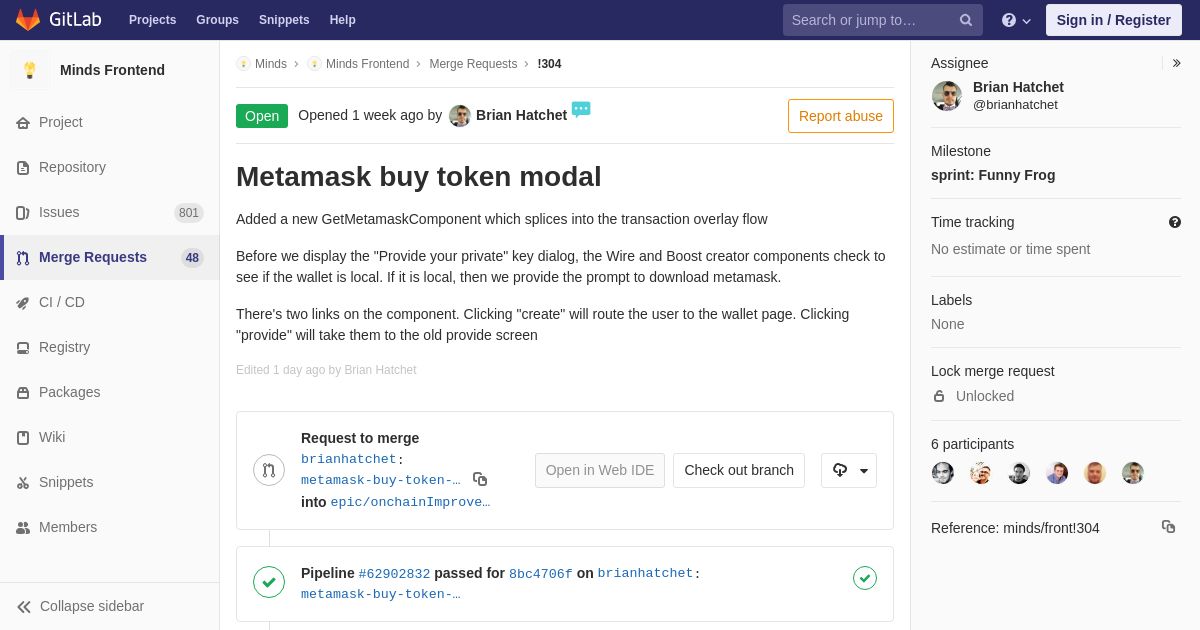Click the pipeline passed status icon at left
Viewport: 1200px width, 630px height.
coord(269,582)
